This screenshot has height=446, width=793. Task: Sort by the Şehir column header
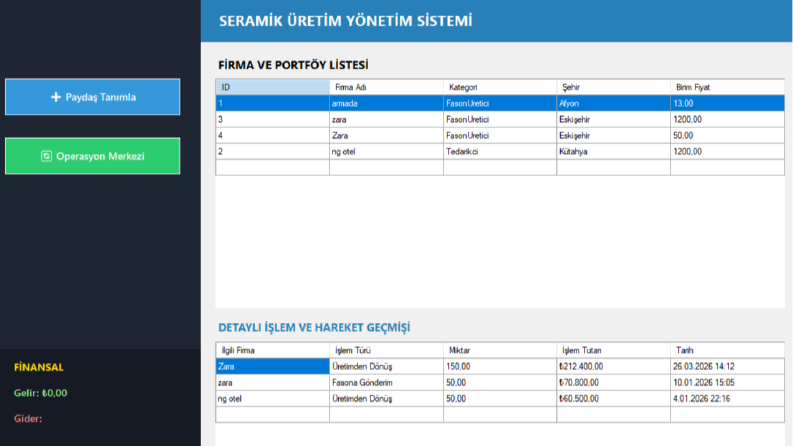(613, 87)
